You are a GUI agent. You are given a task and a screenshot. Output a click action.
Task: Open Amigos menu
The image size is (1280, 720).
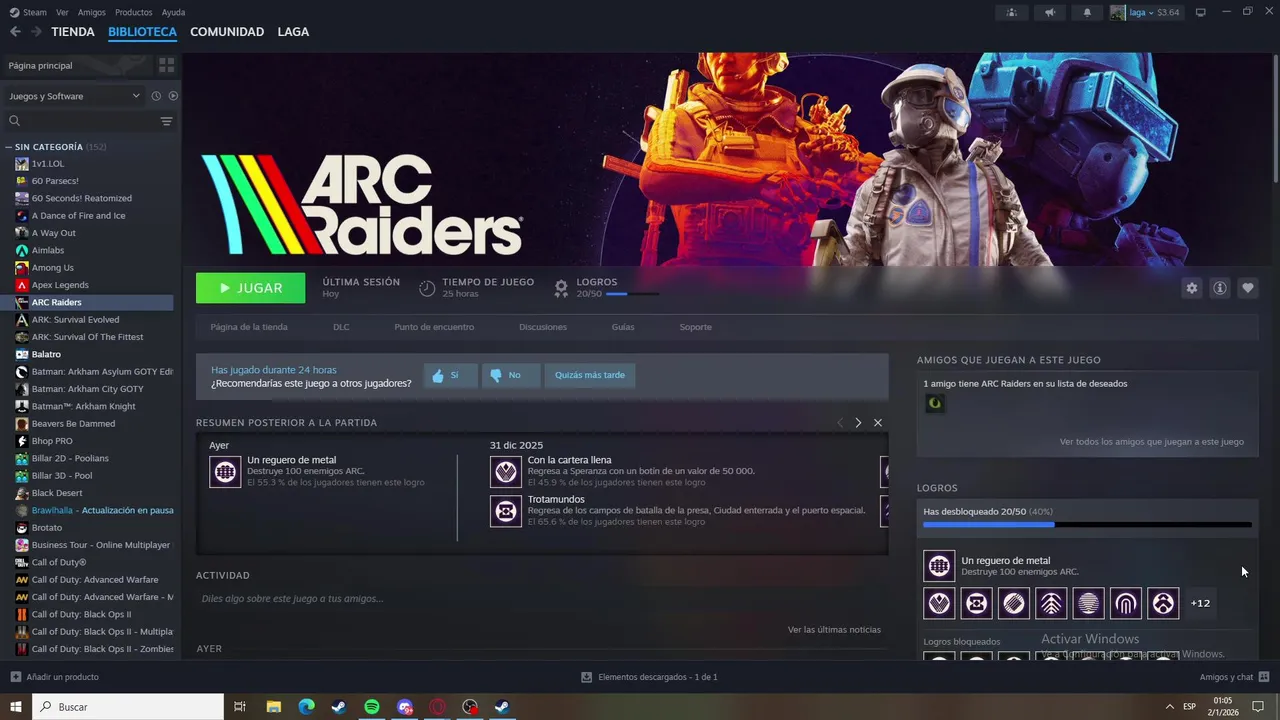92,12
